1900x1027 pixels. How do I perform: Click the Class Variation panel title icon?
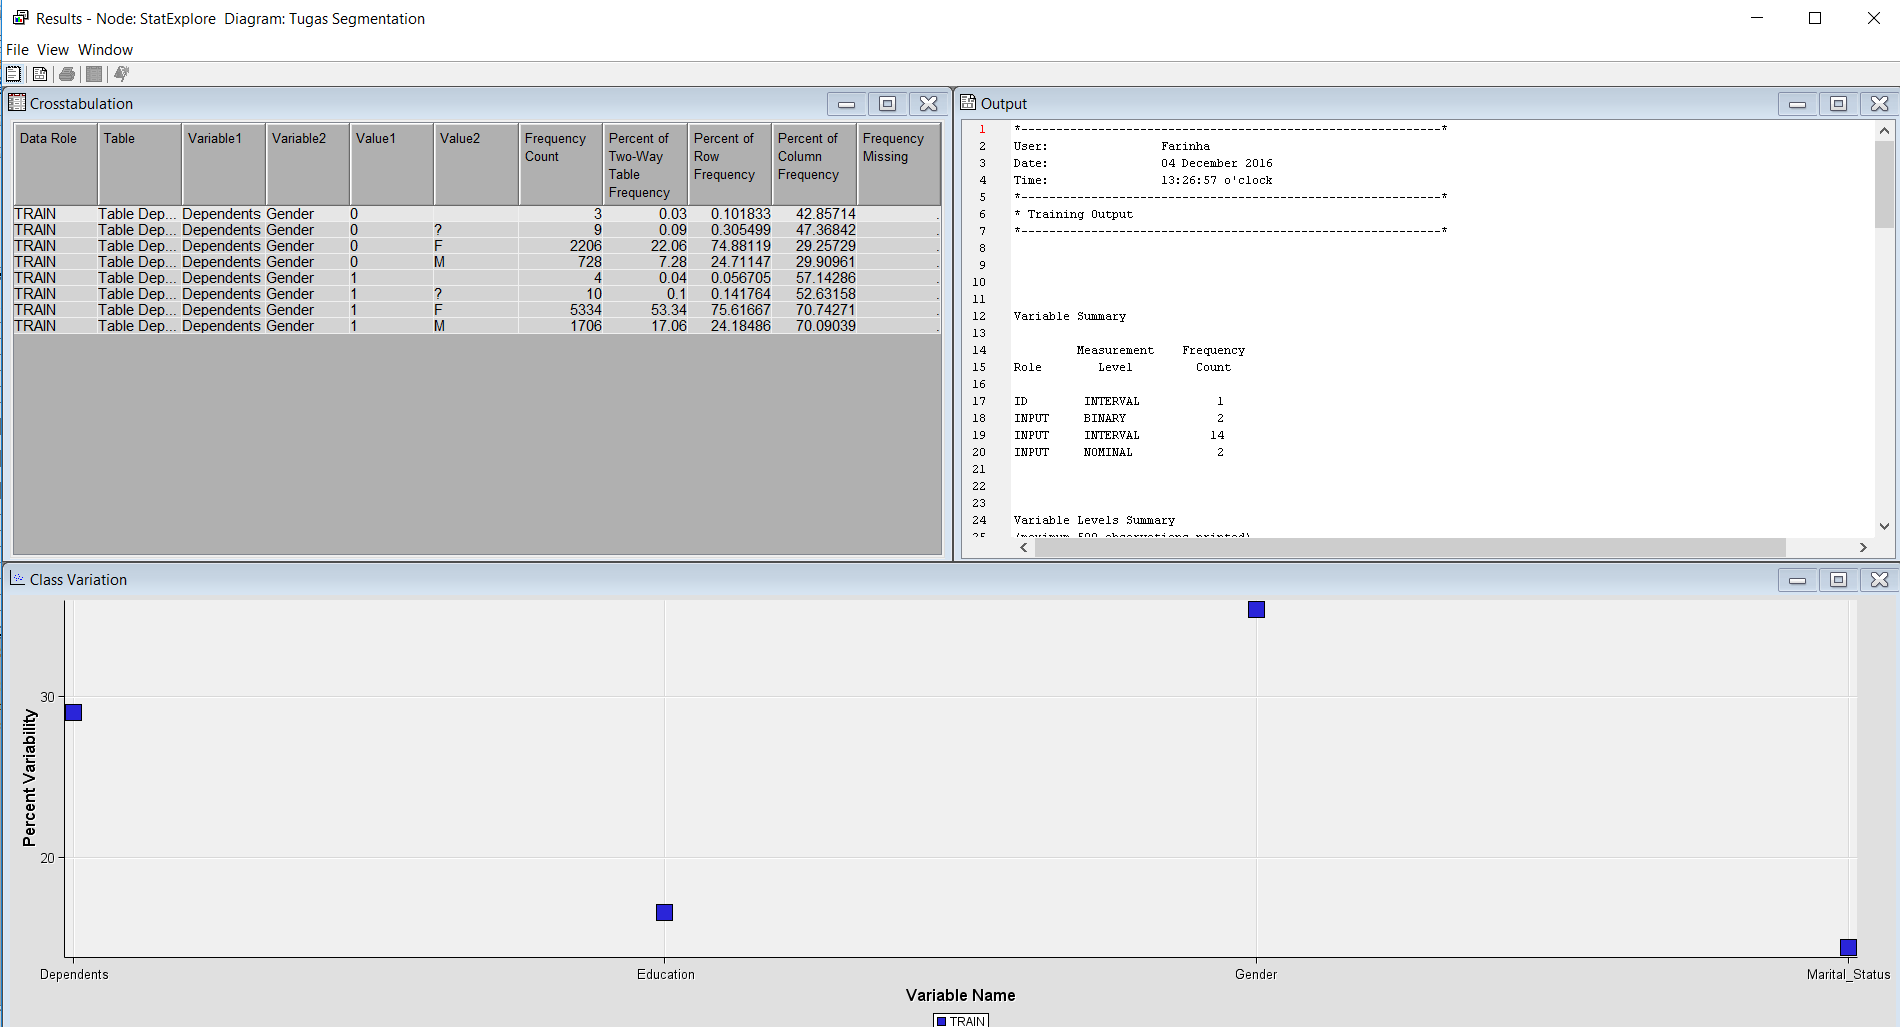[x=17, y=579]
